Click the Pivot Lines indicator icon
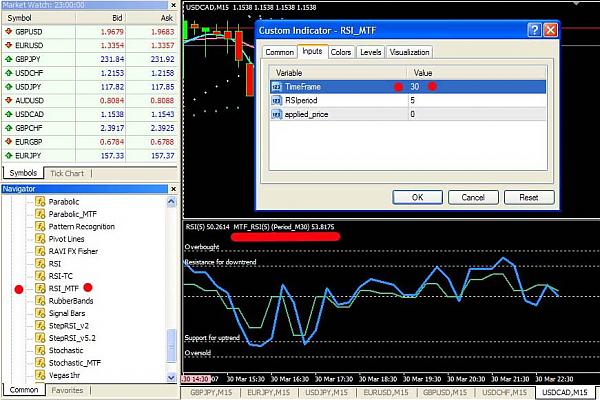This screenshot has height=400, width=600. point(40,239)
